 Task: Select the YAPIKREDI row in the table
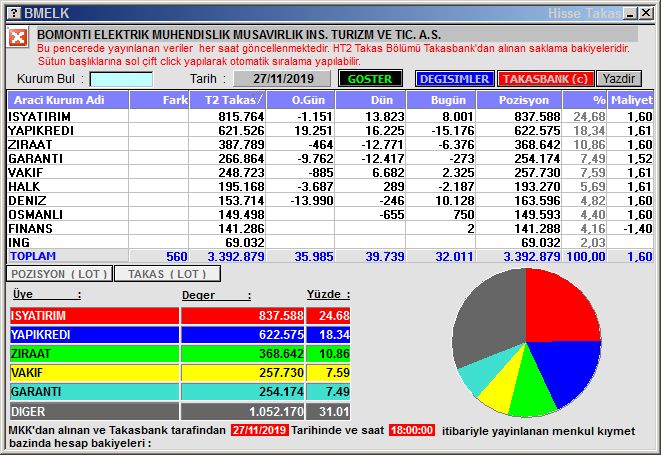pyautogui.click(x=330, y=130)
